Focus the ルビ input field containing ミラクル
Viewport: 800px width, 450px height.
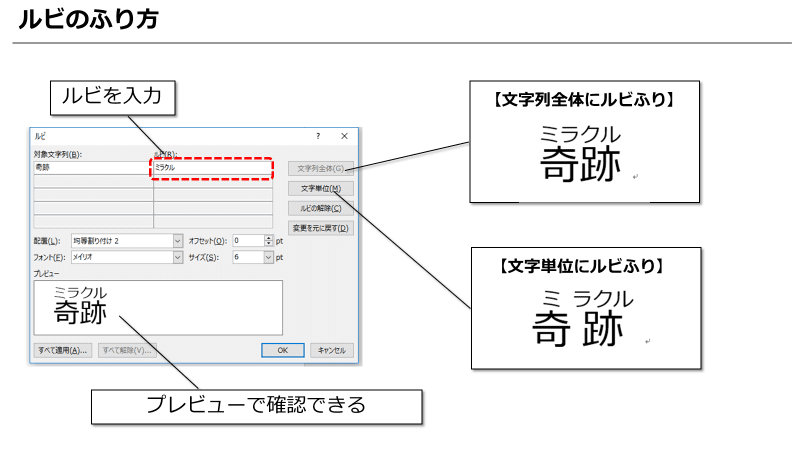pyautogui.click(x=213, y=167)
